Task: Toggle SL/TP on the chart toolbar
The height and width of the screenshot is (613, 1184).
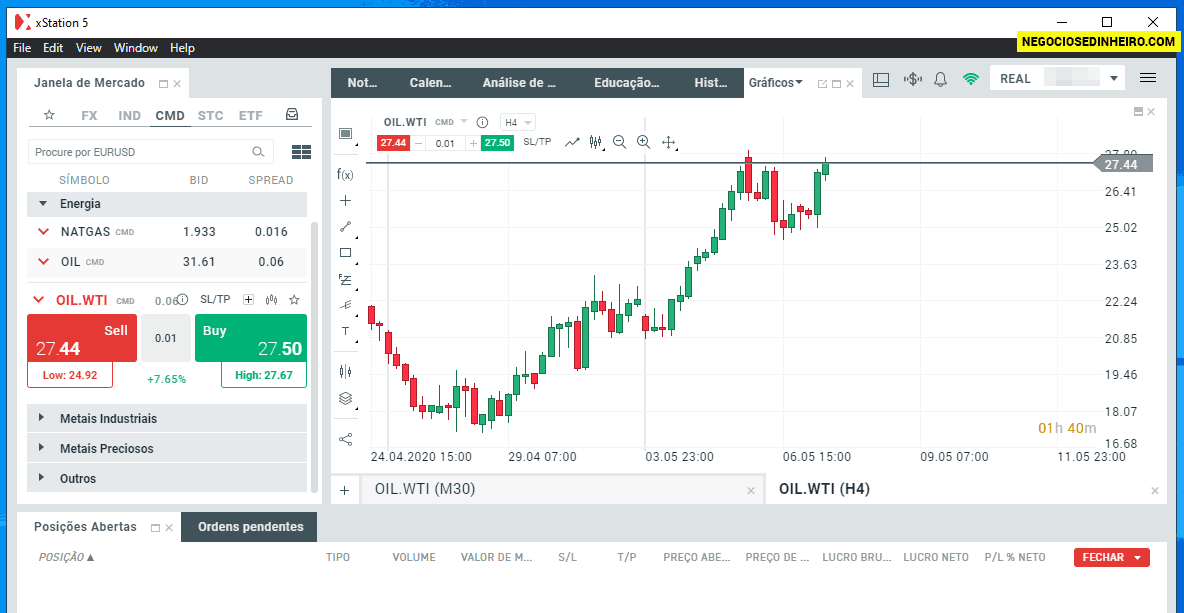Action: 537,142
